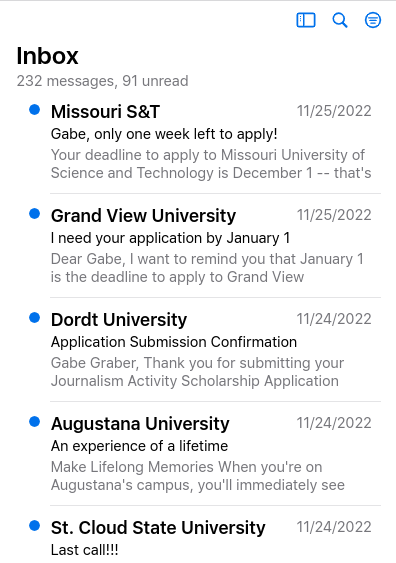Click 11/25/2022 date on Missouri S&T email
The width and height of the screenshot is (396, 563).
click(x=334, y=111)
